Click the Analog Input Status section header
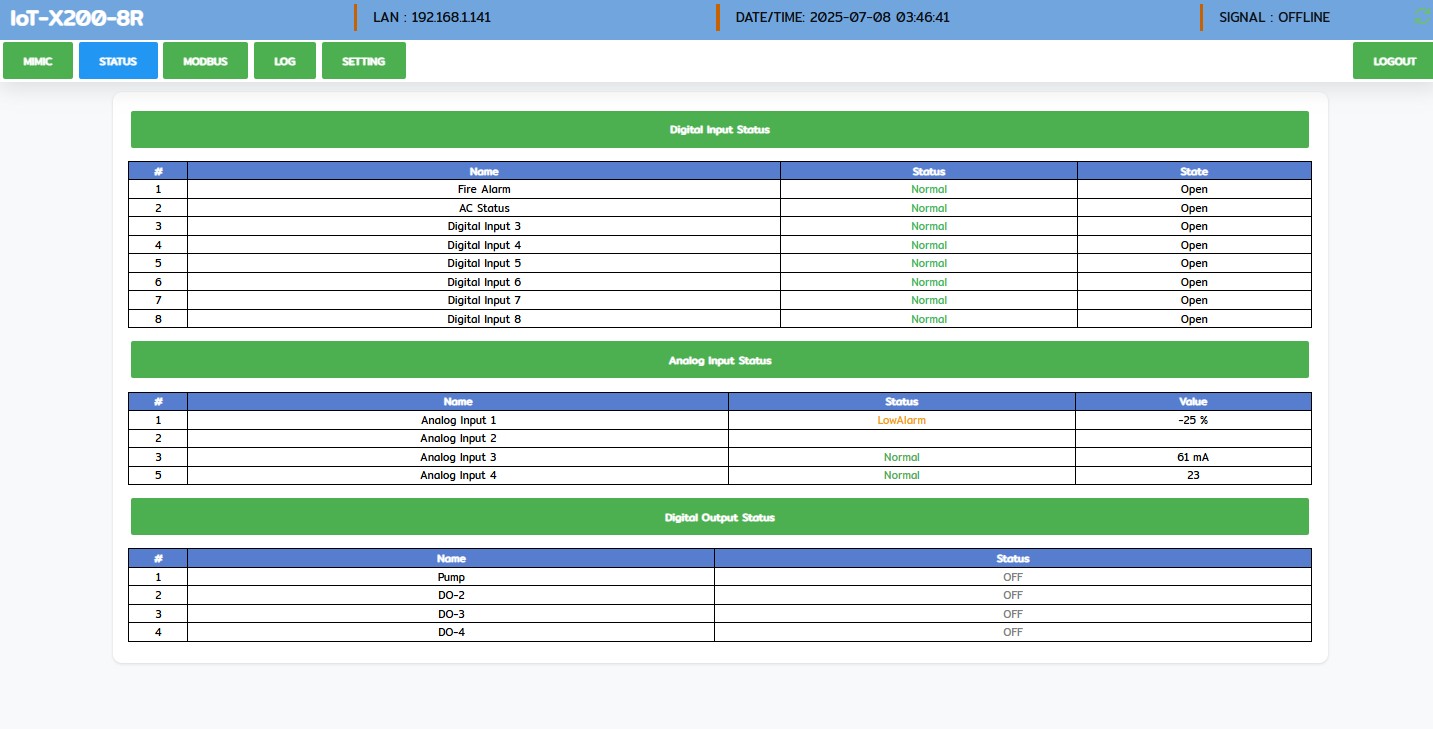 (x=719, y=360)
